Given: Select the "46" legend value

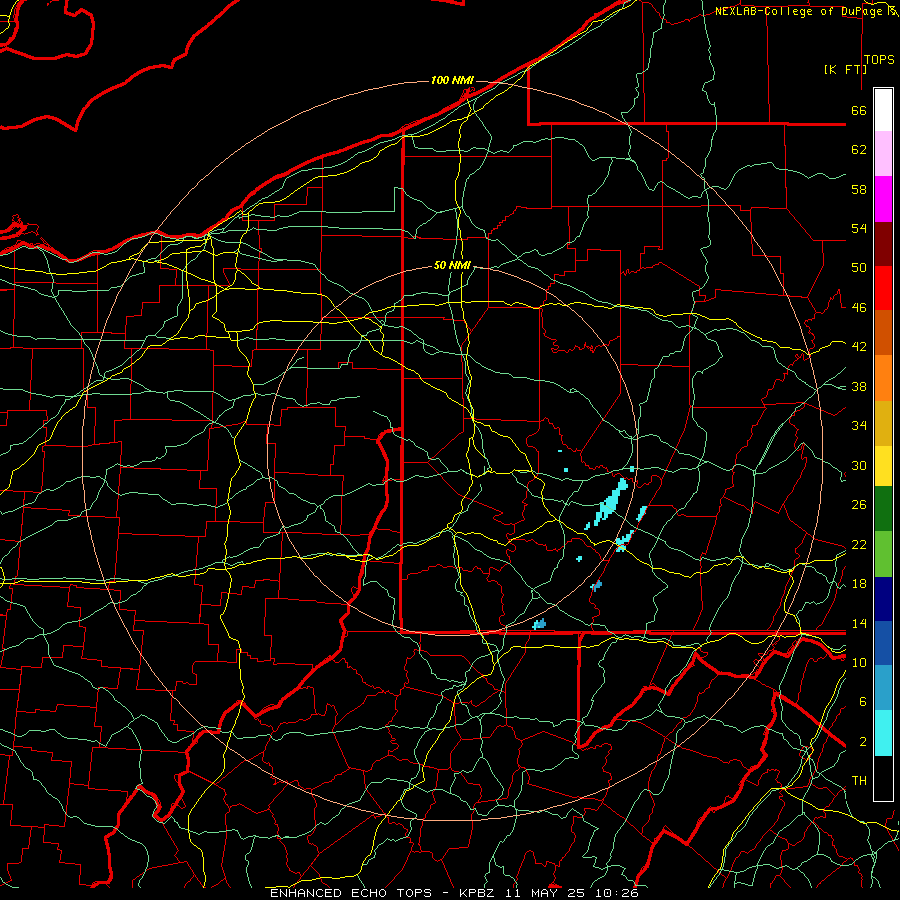Looking at the screenshot, I should pyautogui.click(x=859, y=308).
